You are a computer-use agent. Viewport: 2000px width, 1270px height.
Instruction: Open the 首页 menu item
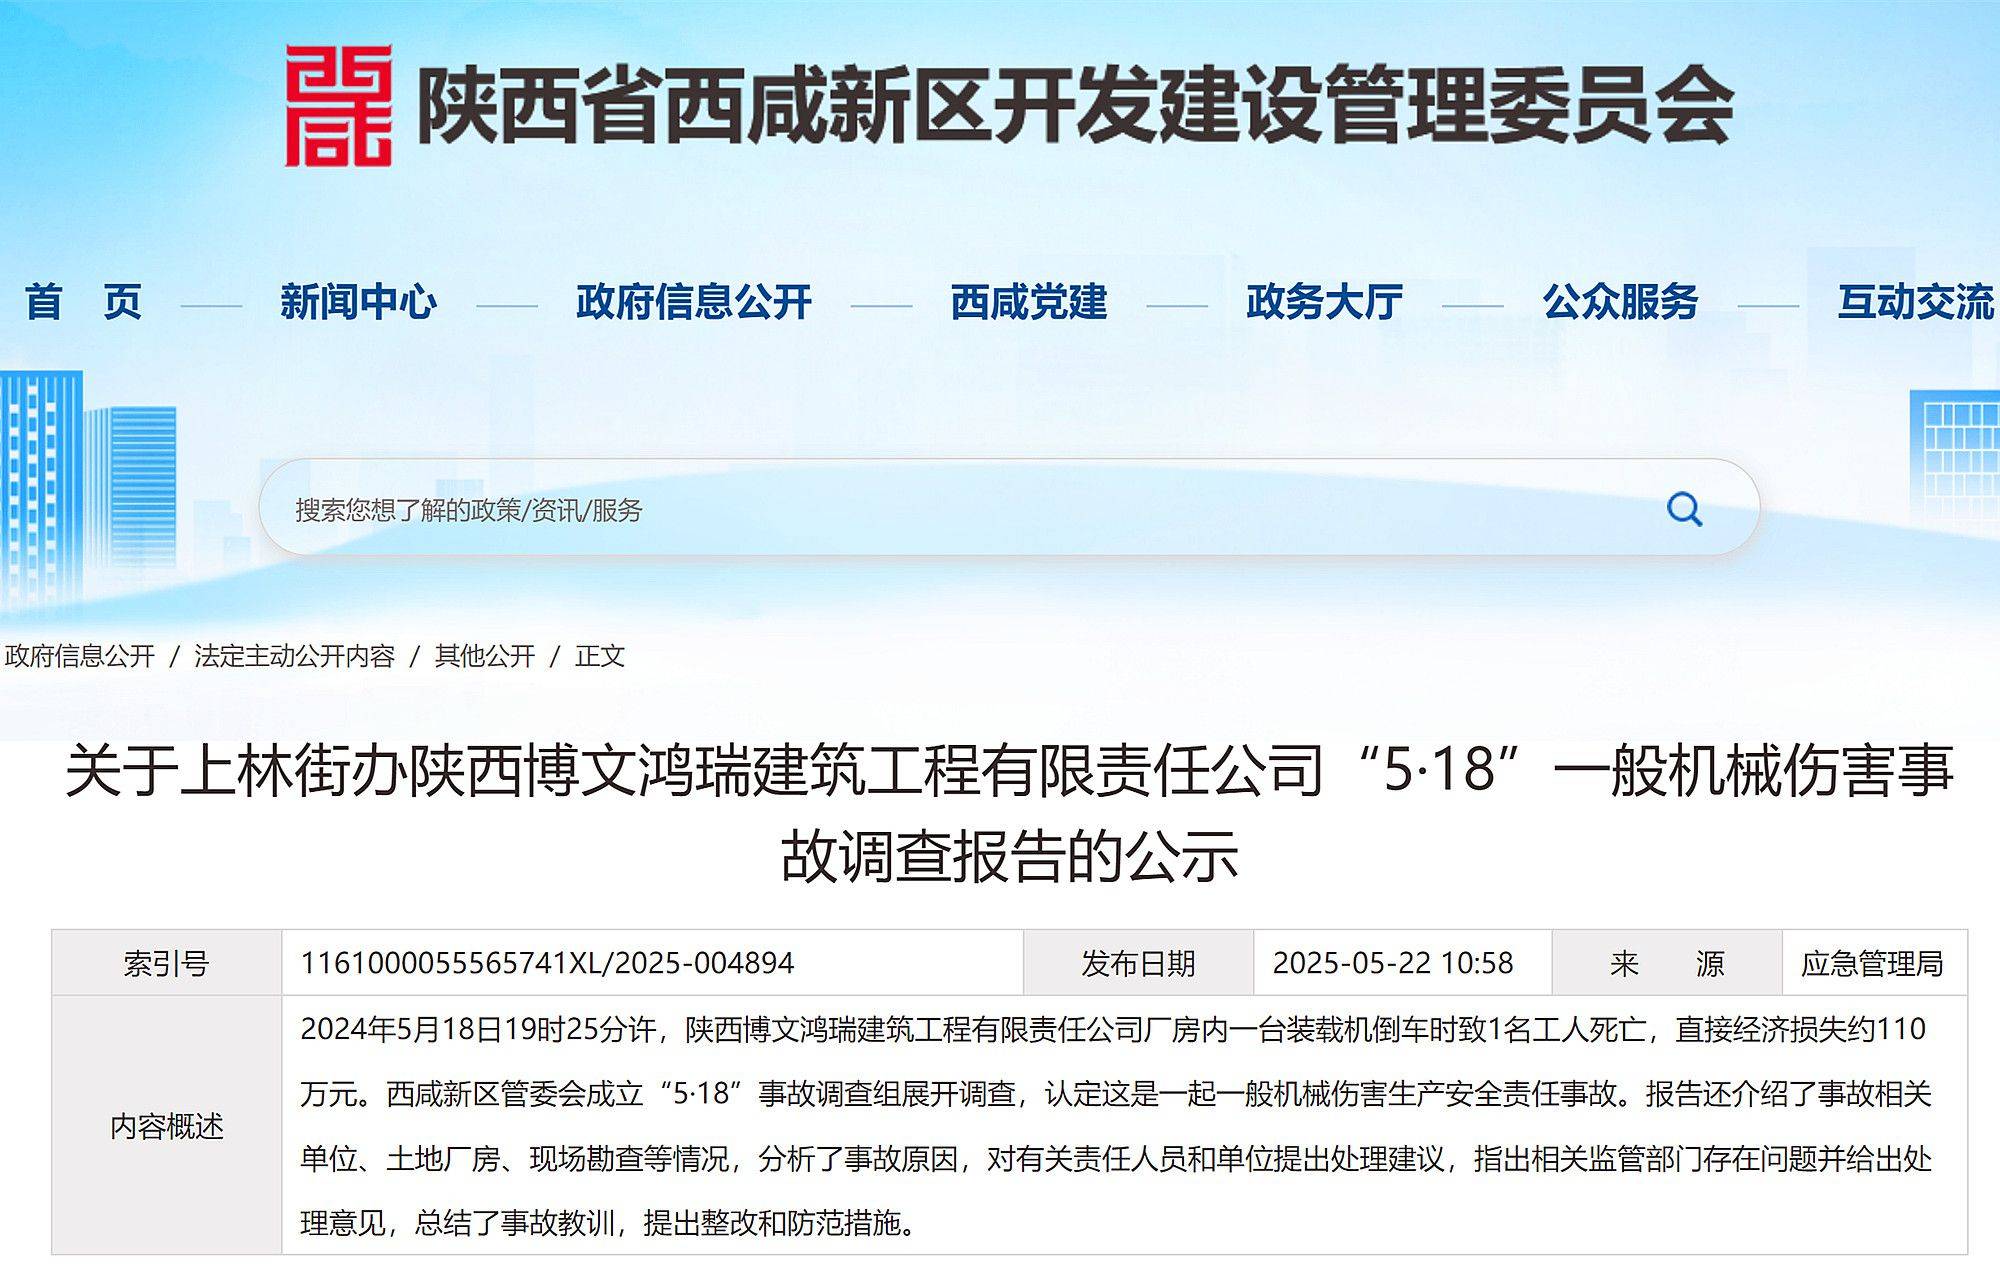point(83,302)
